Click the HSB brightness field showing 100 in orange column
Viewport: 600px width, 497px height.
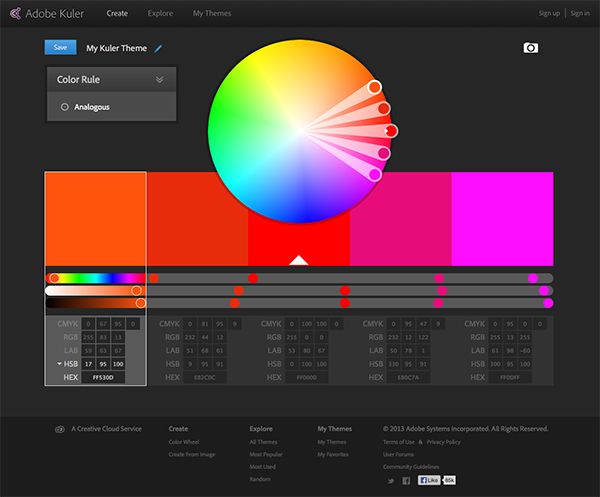coord(118,364)
